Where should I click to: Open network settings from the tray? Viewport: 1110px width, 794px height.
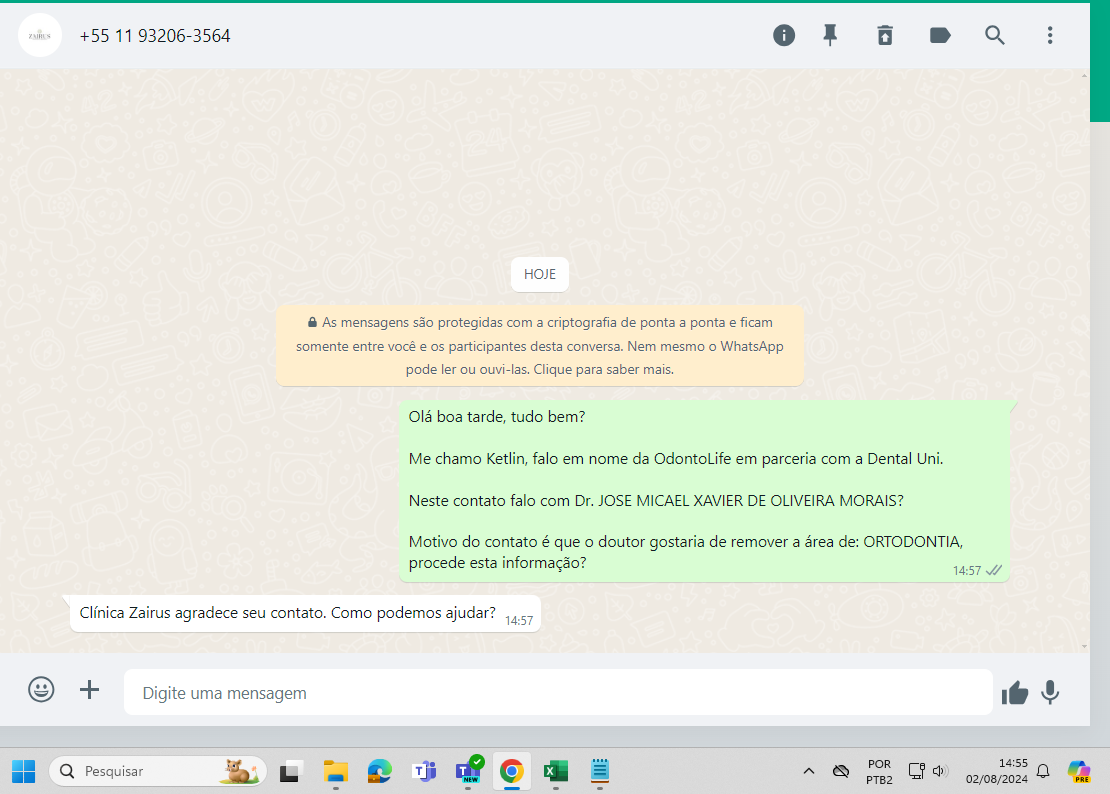point(917,771)
